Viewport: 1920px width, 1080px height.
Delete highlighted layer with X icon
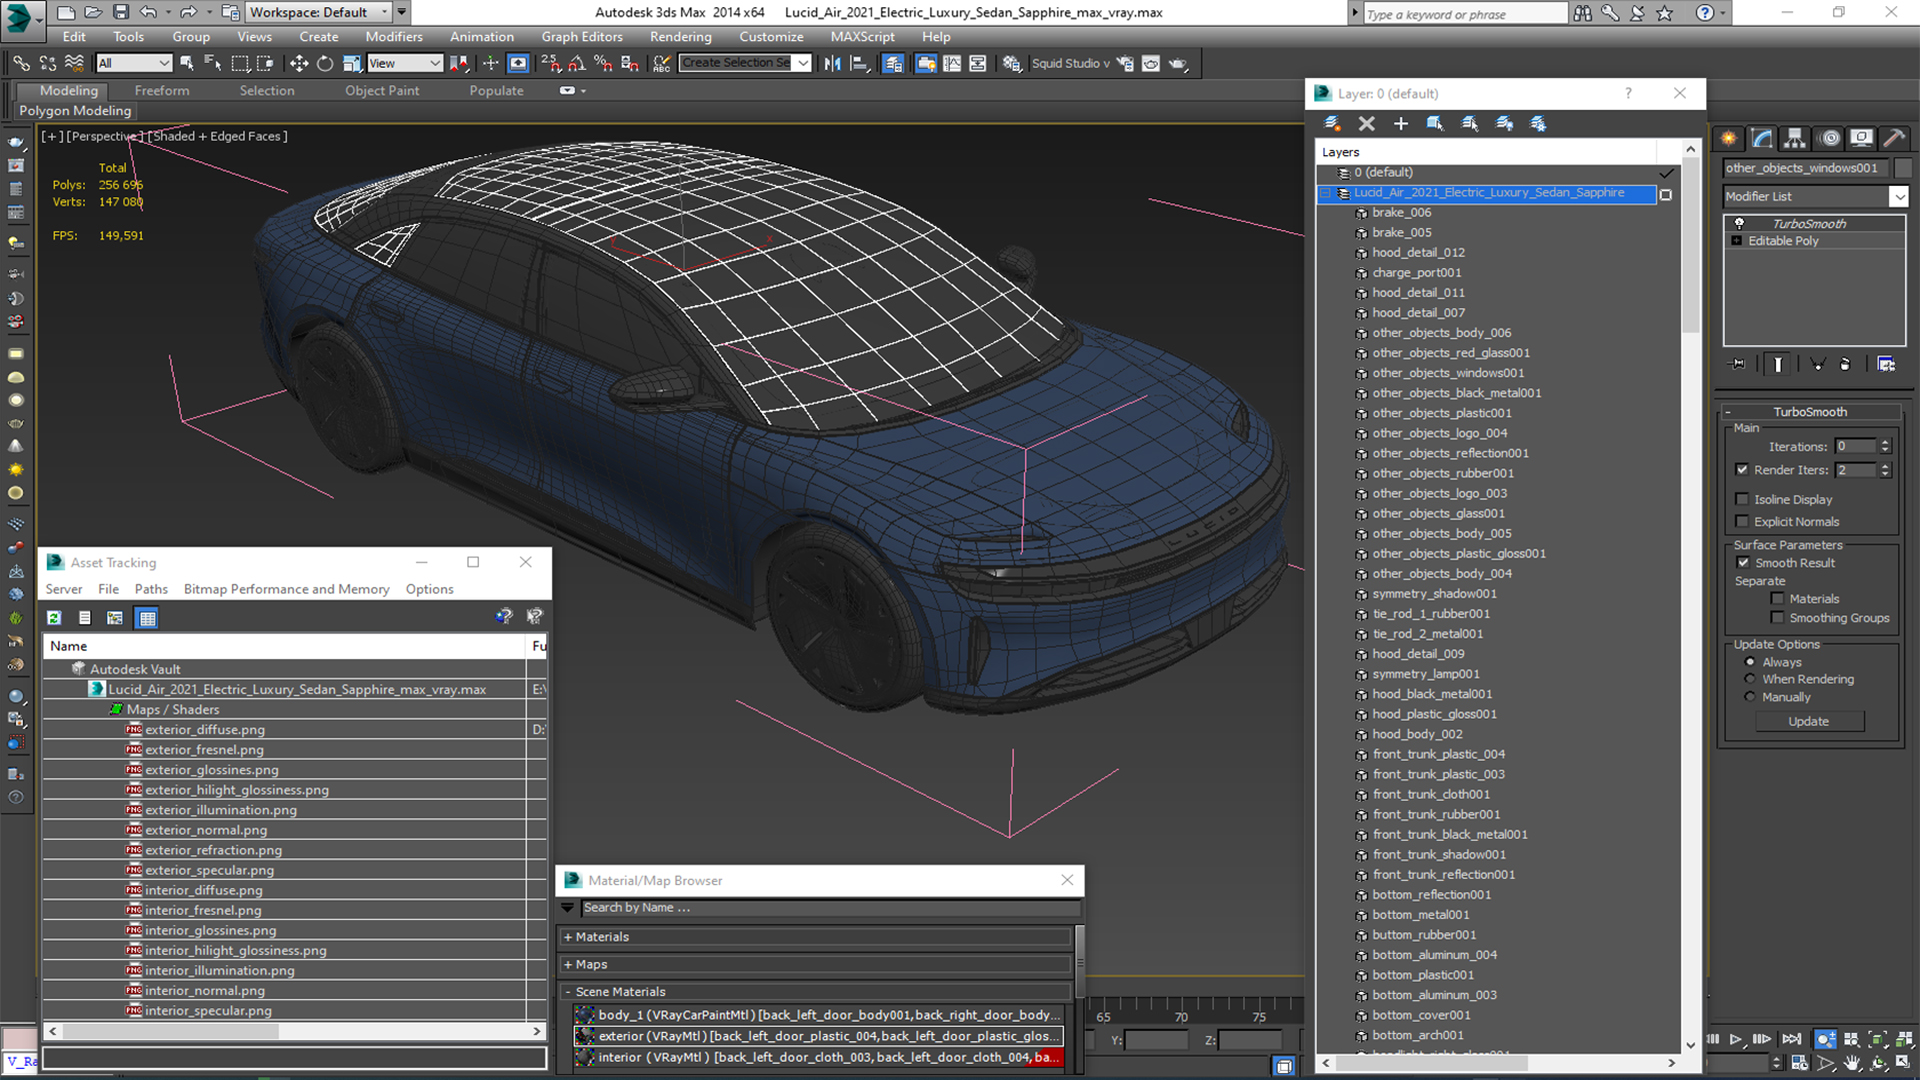click(1366, 123)
